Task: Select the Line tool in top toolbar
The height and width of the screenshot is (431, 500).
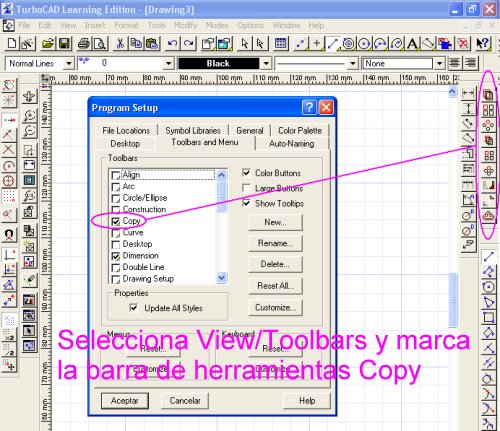Action: point(332,43)
